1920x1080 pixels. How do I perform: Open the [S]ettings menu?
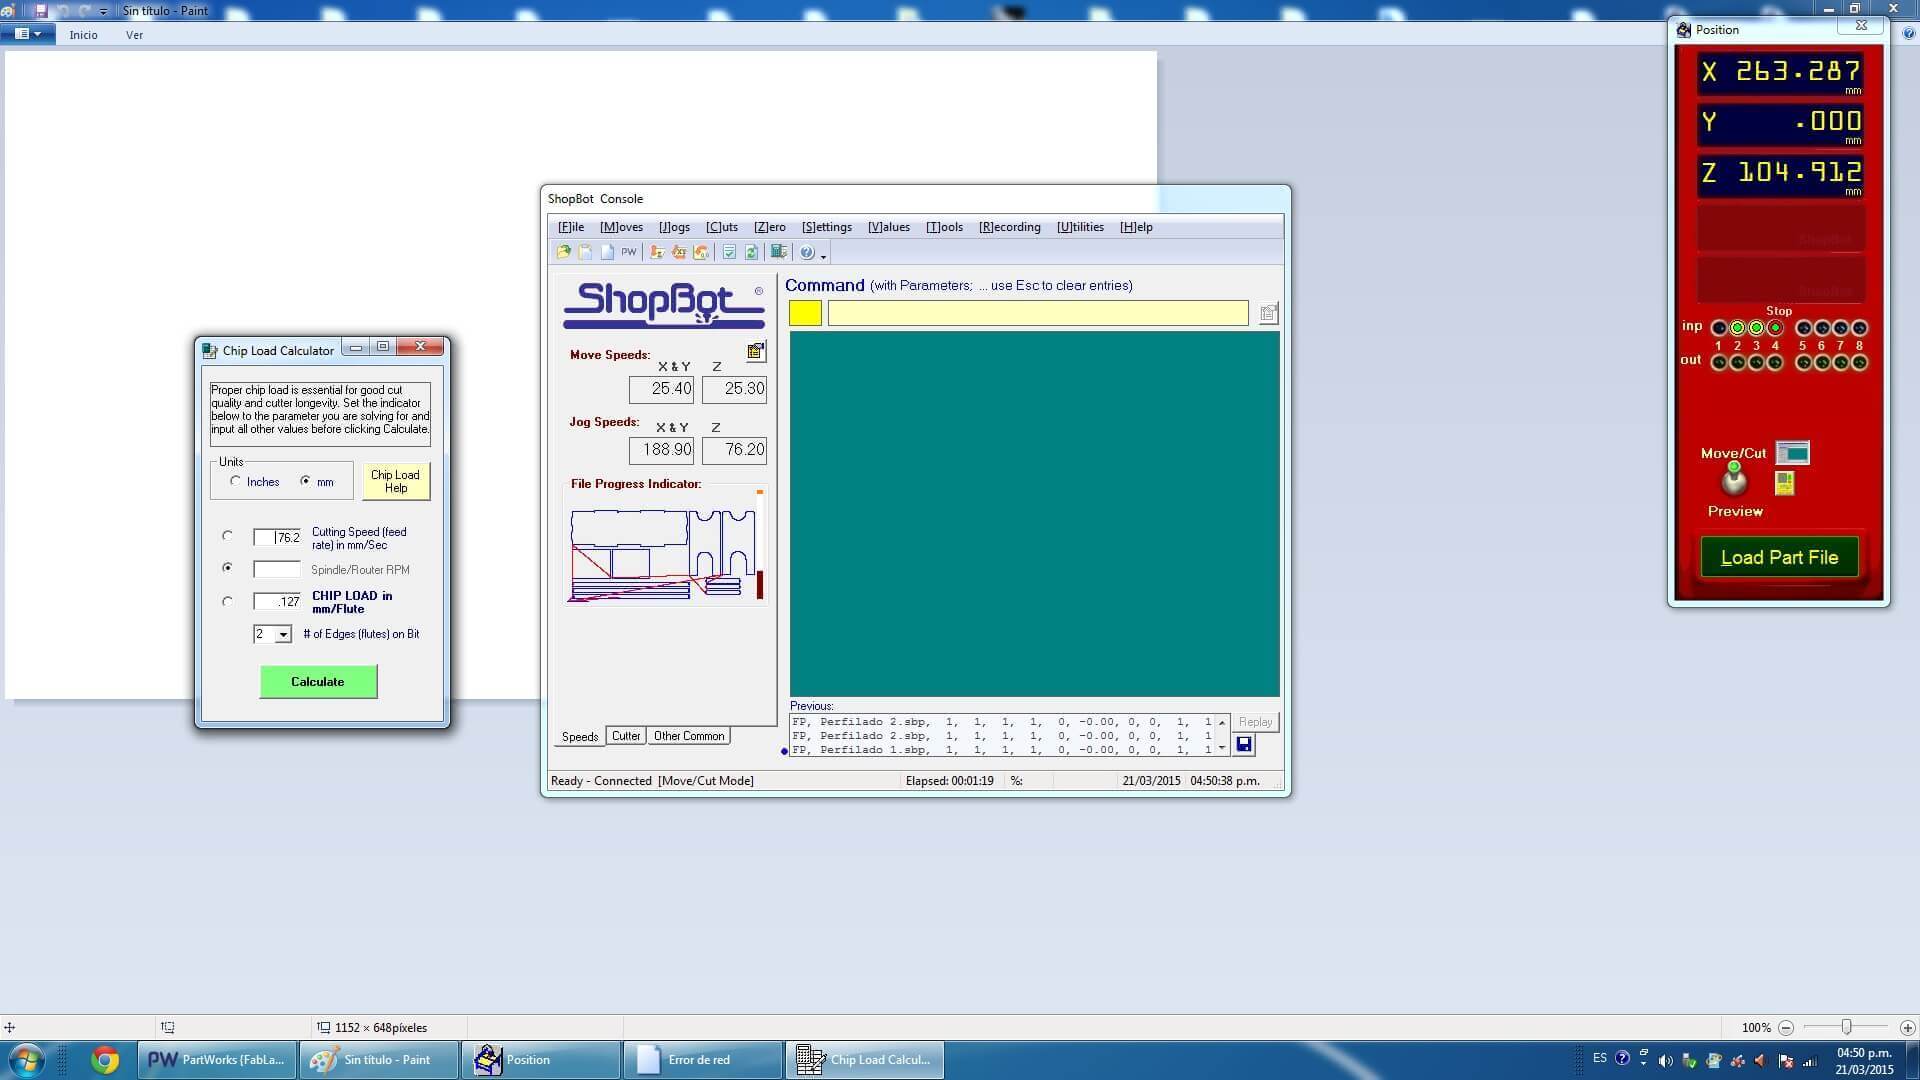click(826, 227)
